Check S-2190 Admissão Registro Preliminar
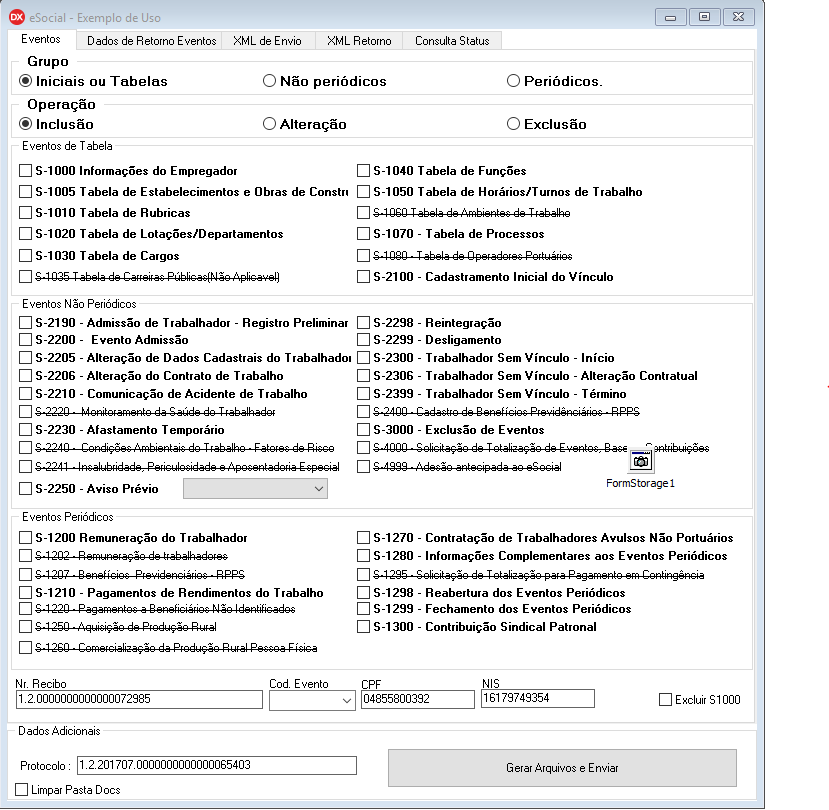 click(x=25, y=323)
